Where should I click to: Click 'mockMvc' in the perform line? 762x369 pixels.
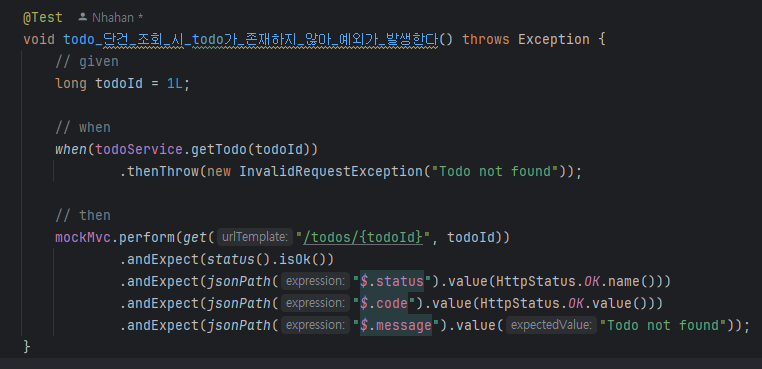tap(83, 237)
